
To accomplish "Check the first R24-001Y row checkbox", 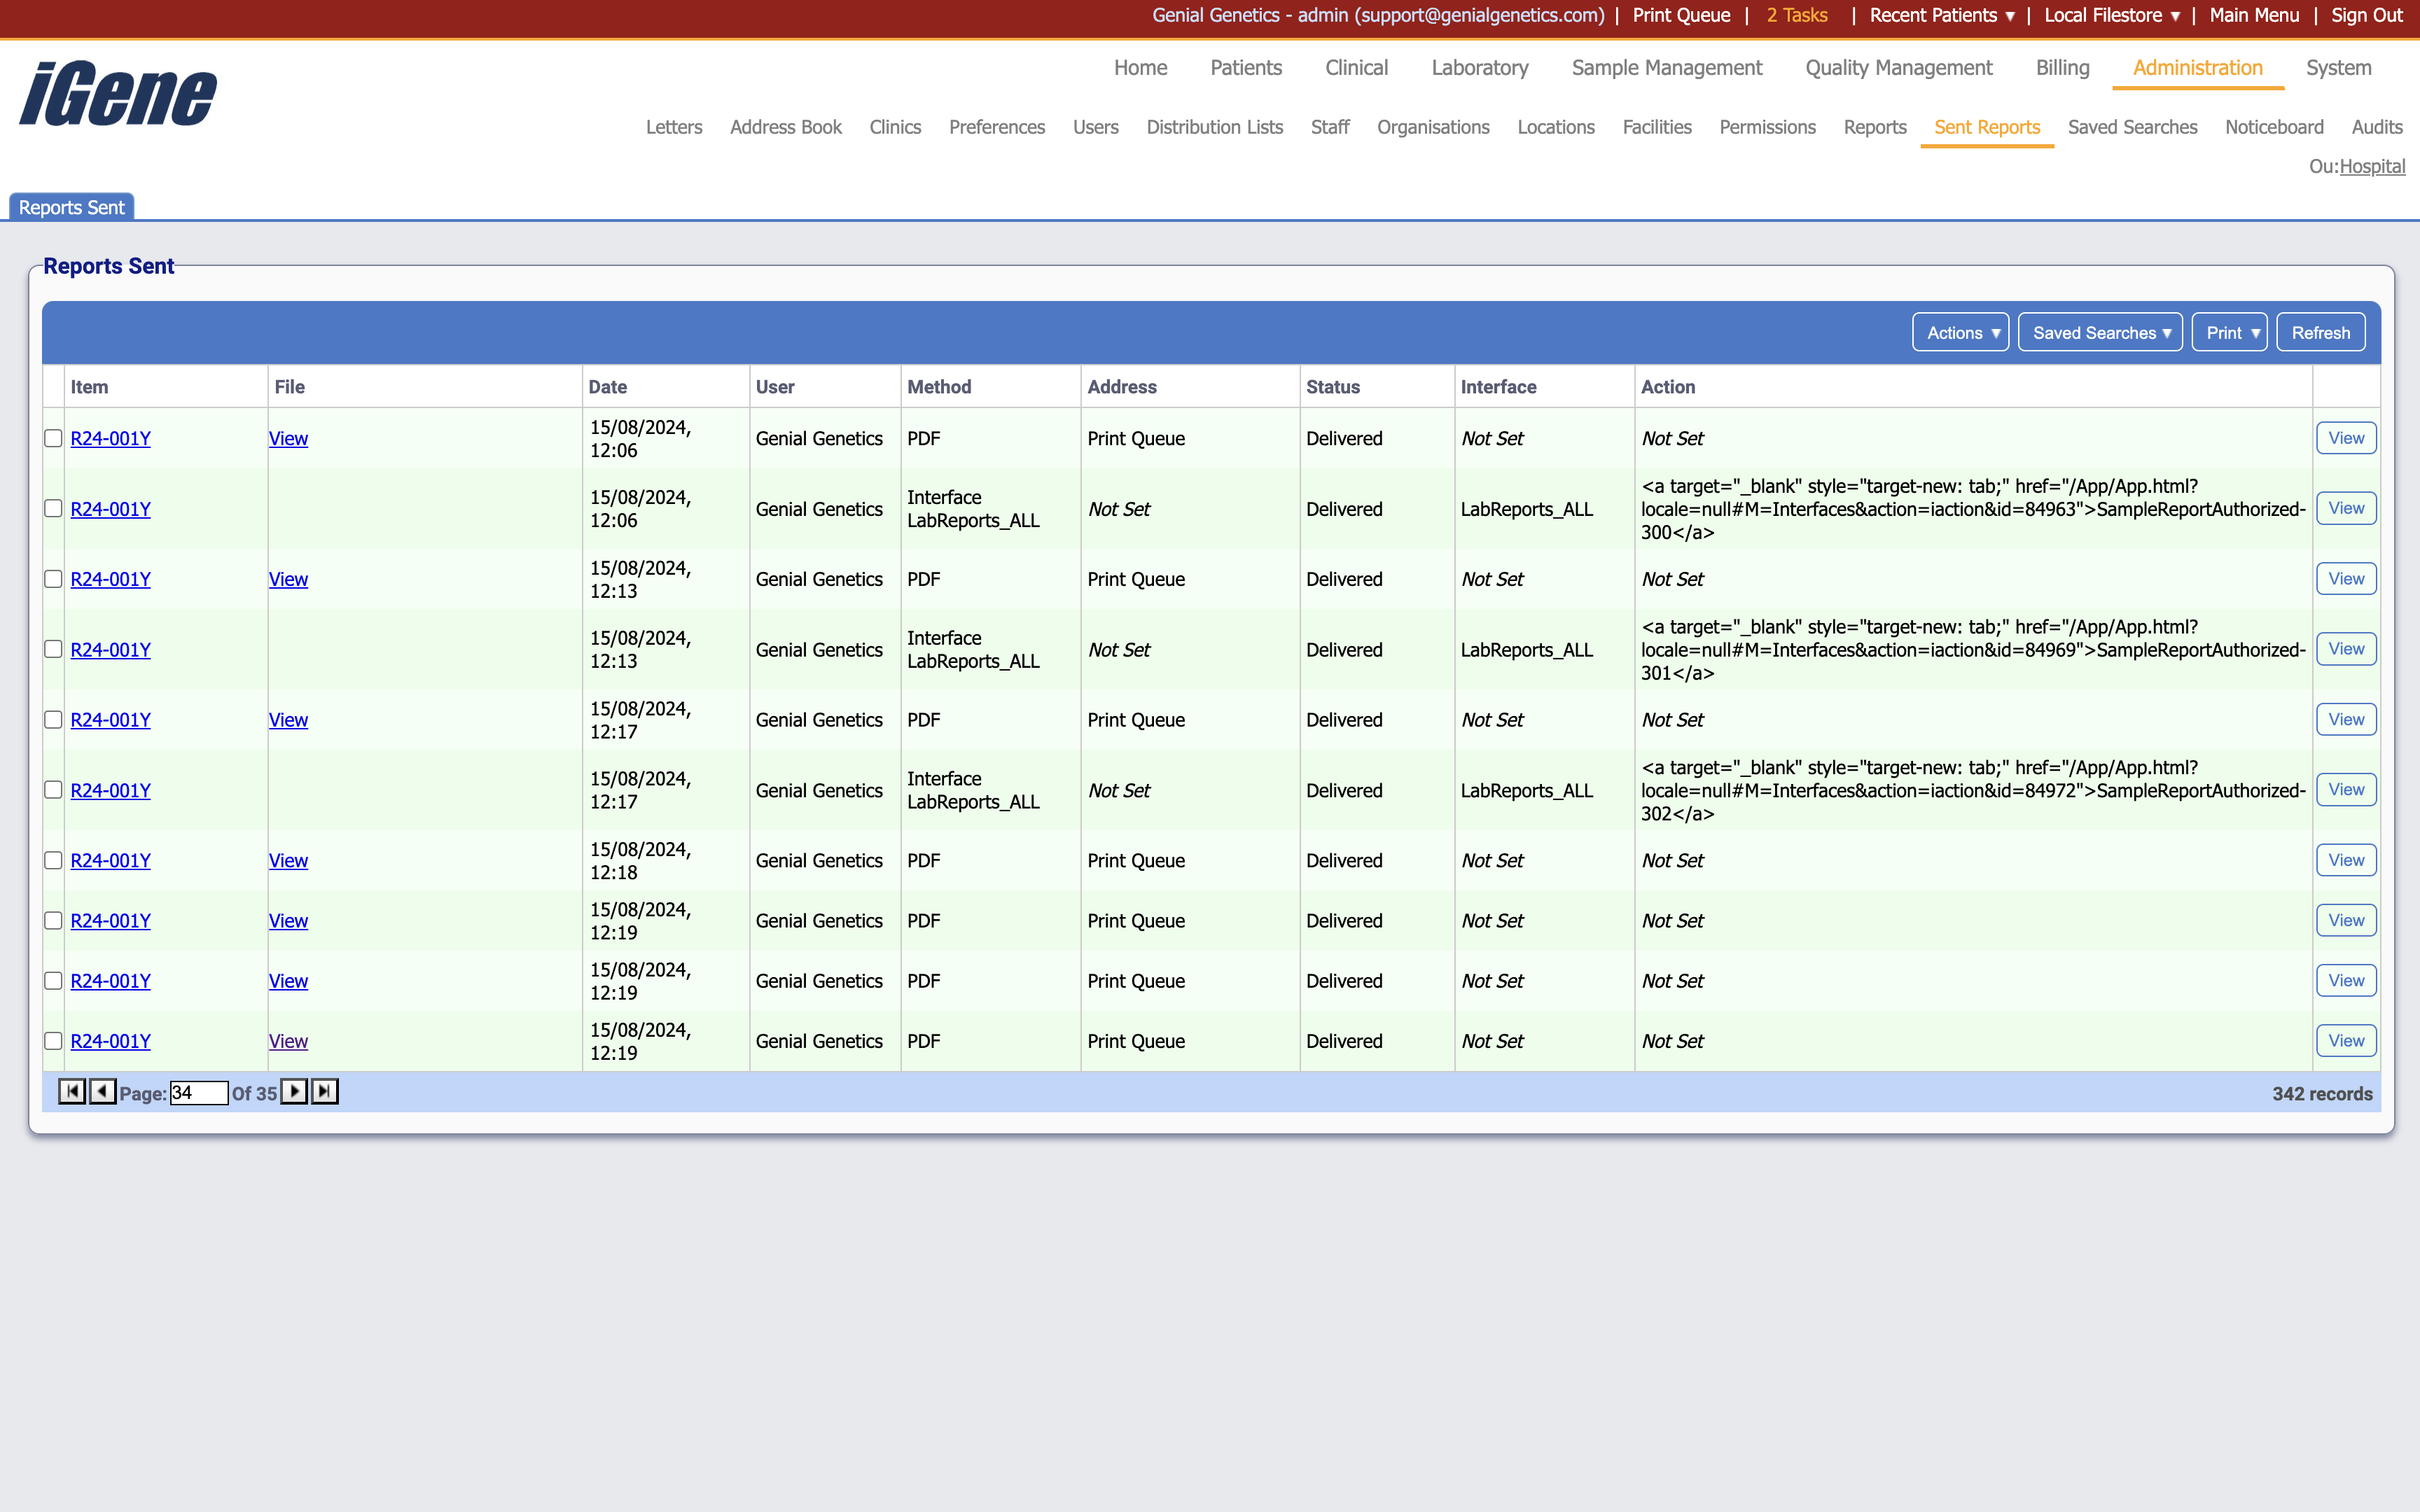I will tap(53, 437).
